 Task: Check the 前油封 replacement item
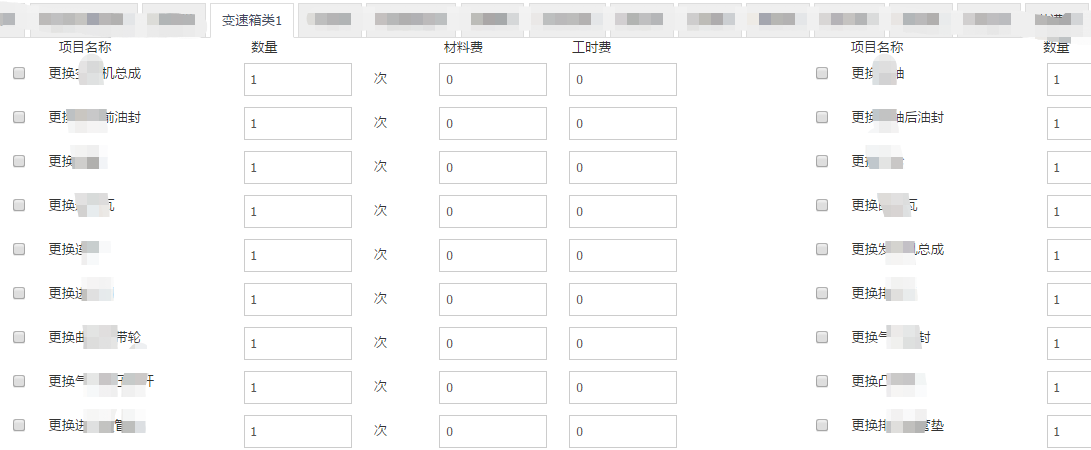[x=19, y=117]
